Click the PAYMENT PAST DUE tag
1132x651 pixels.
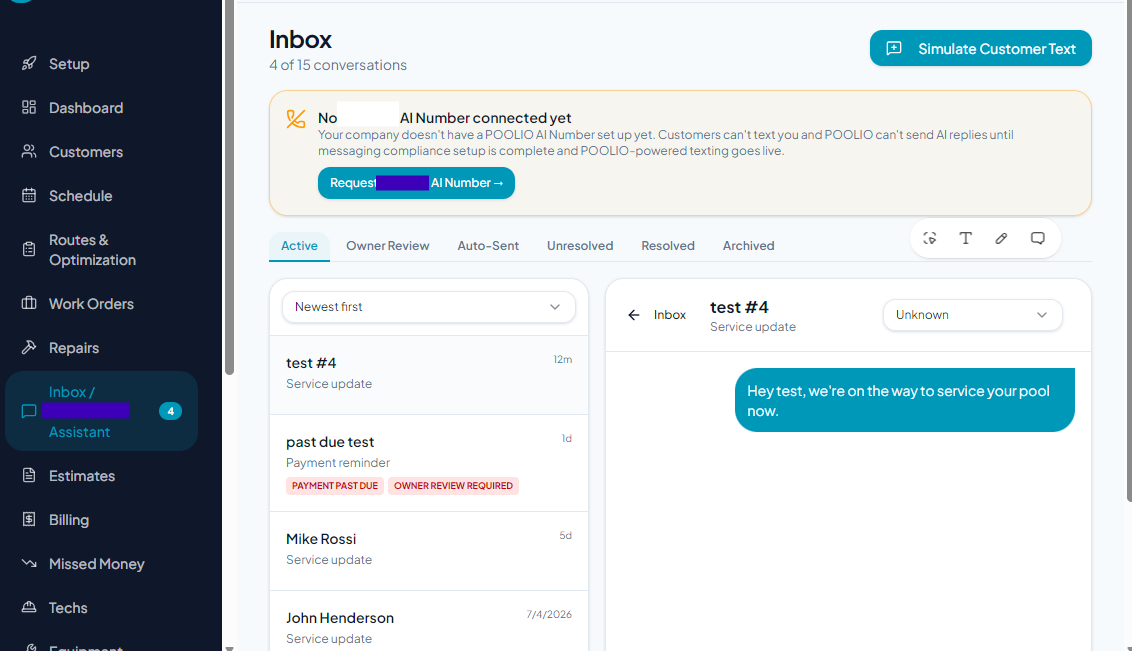335,486
